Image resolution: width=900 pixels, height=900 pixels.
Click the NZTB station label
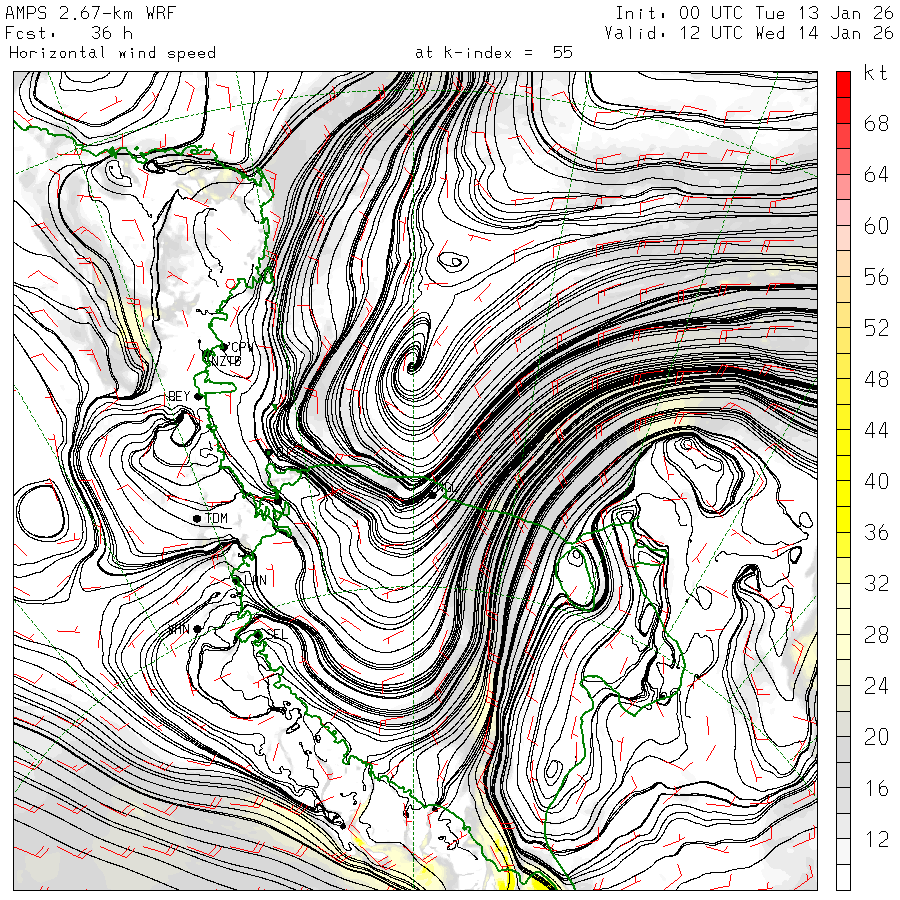coord(228,361)
